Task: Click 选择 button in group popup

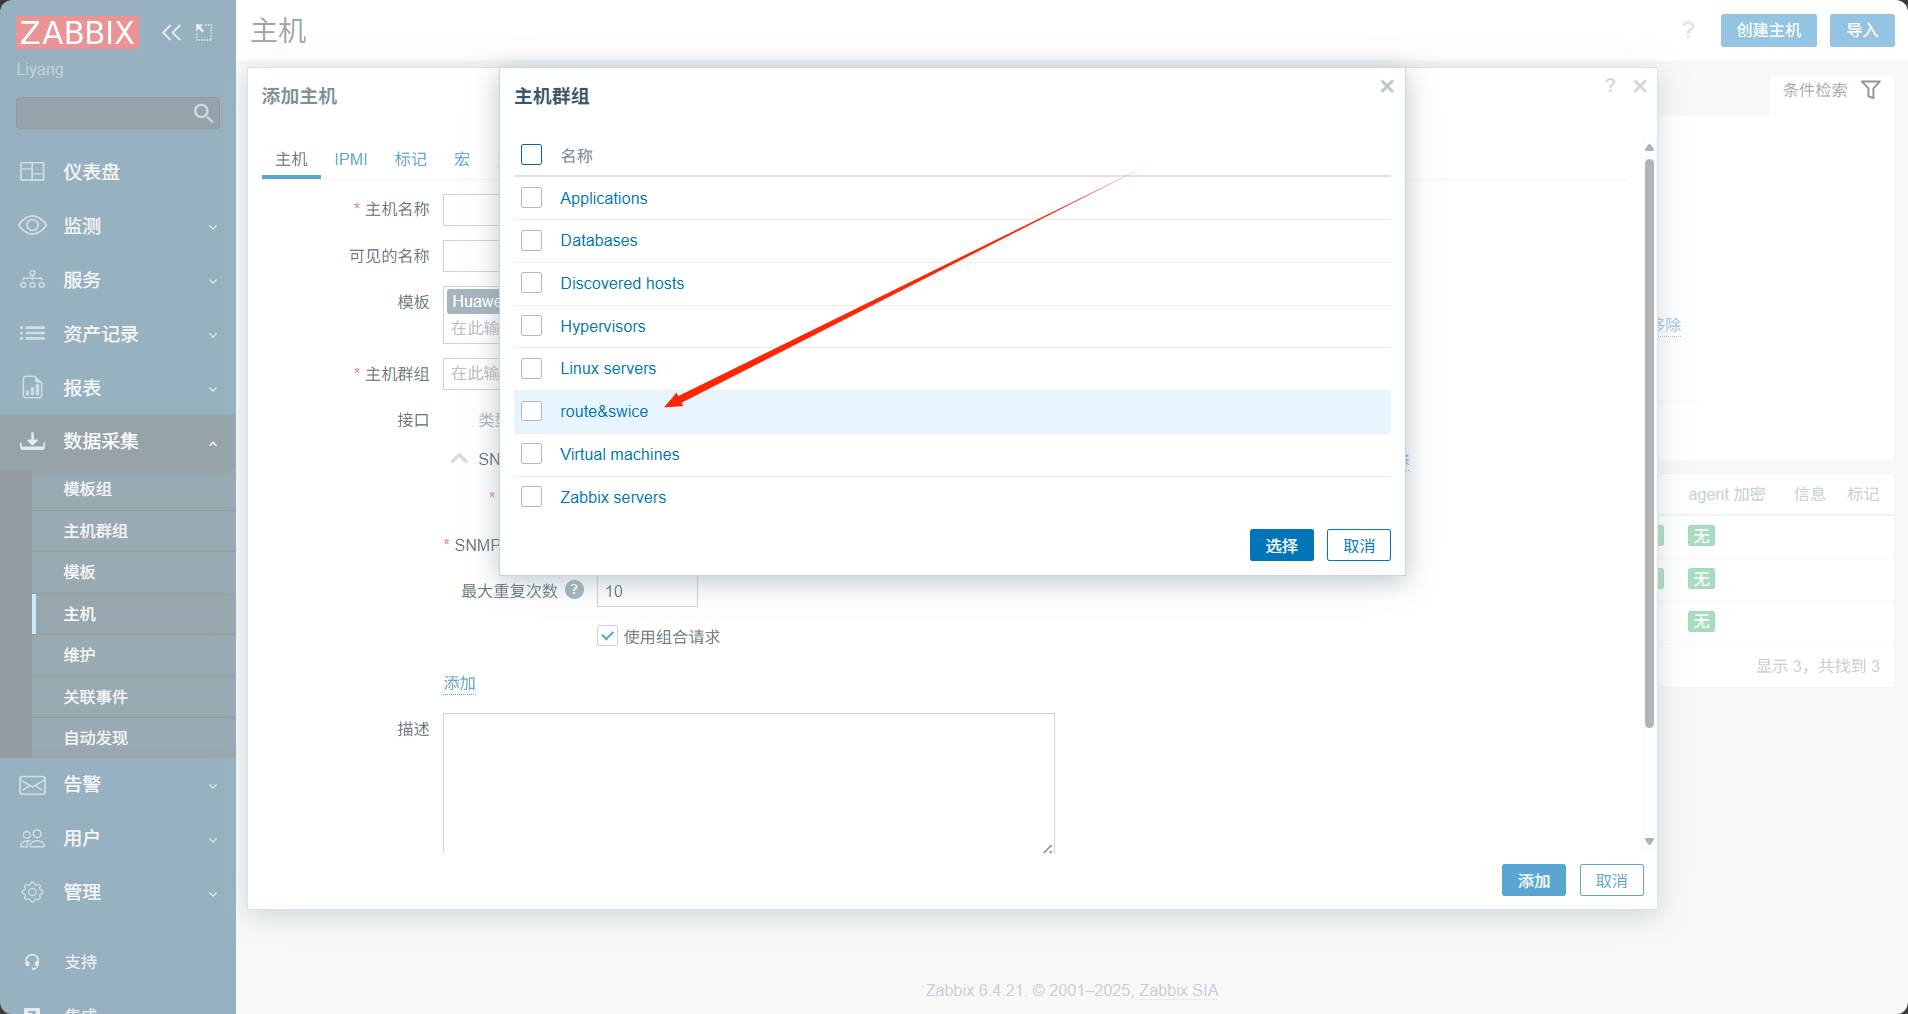Action: click(x=1282, y=545)
